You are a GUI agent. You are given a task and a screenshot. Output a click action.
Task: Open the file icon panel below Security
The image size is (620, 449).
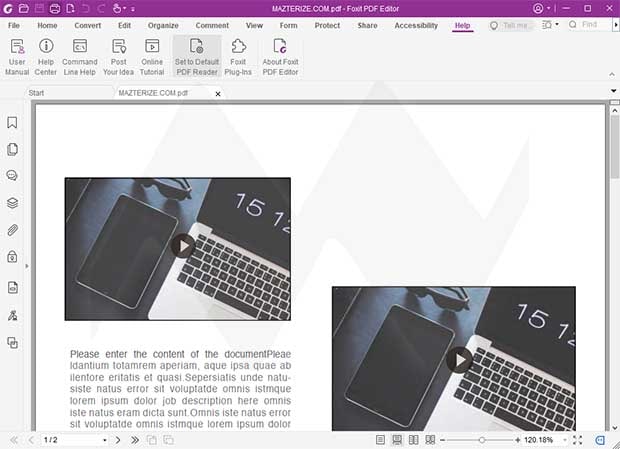12,288
